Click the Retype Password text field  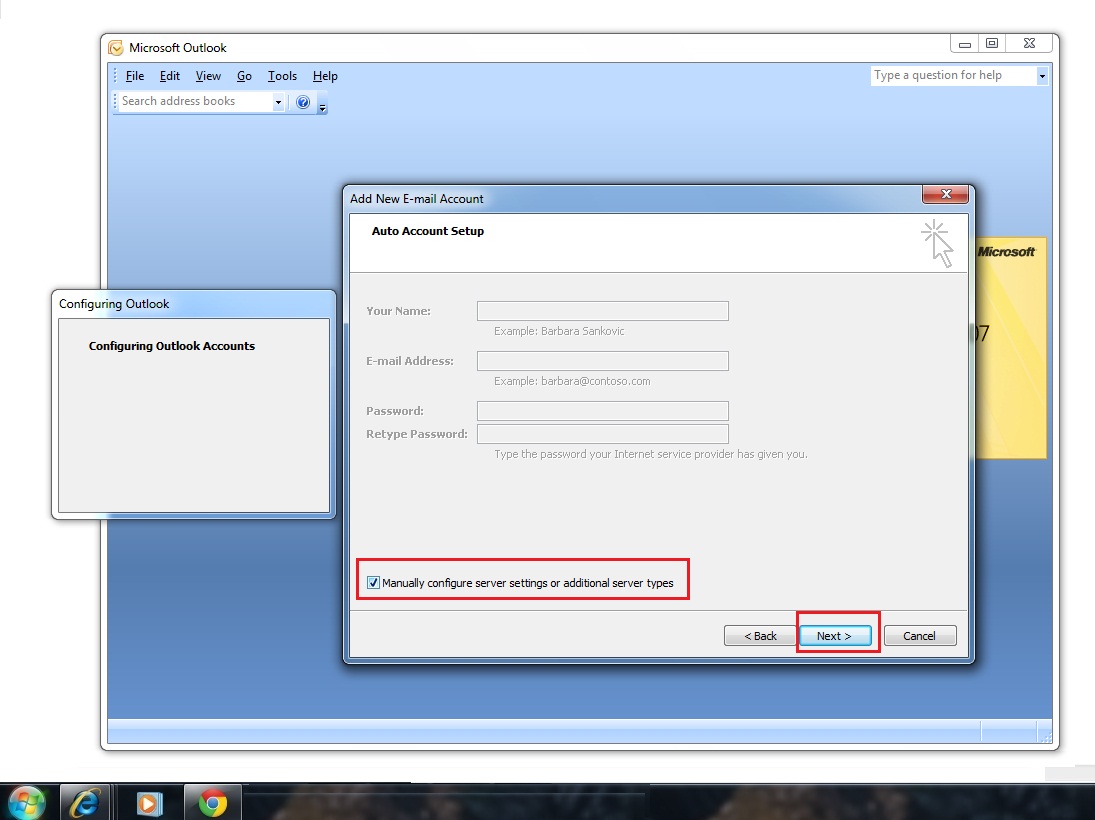(x=603, y=434)
